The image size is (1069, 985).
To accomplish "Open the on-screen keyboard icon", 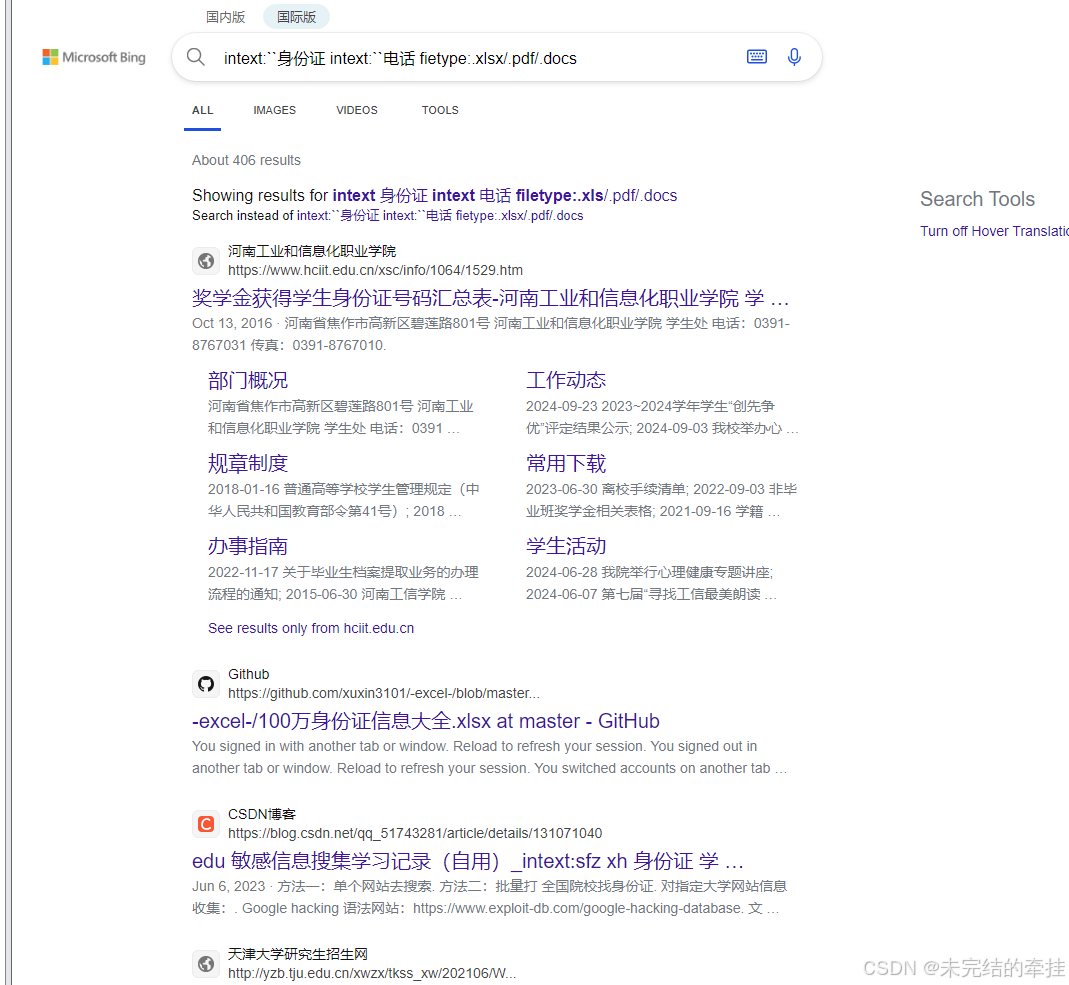I will (757, 57).
